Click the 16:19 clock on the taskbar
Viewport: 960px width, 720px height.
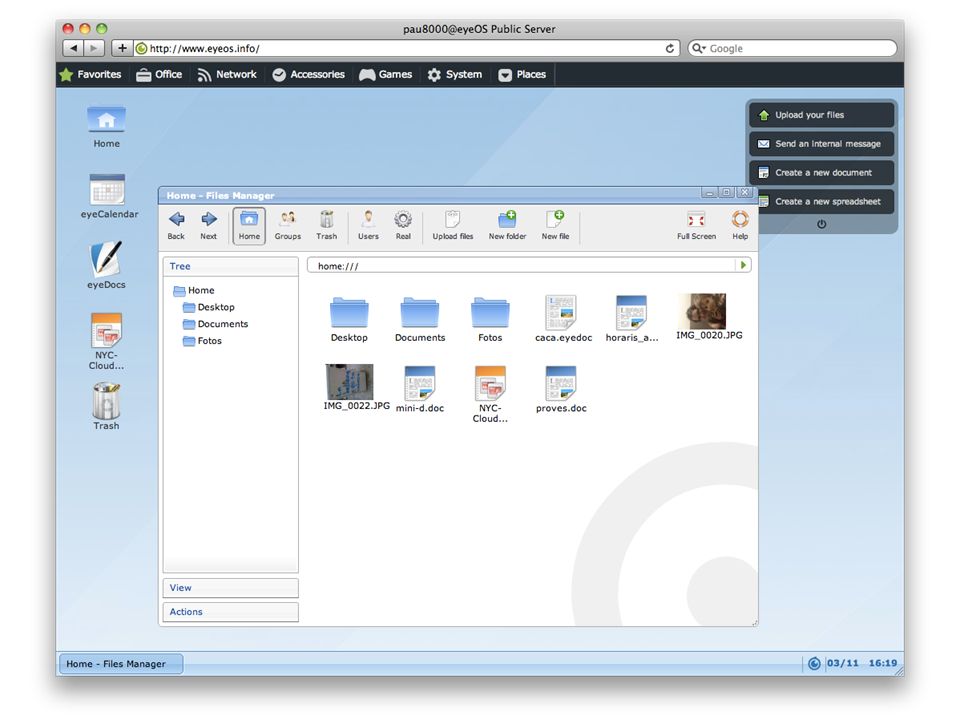coord(882,663)
